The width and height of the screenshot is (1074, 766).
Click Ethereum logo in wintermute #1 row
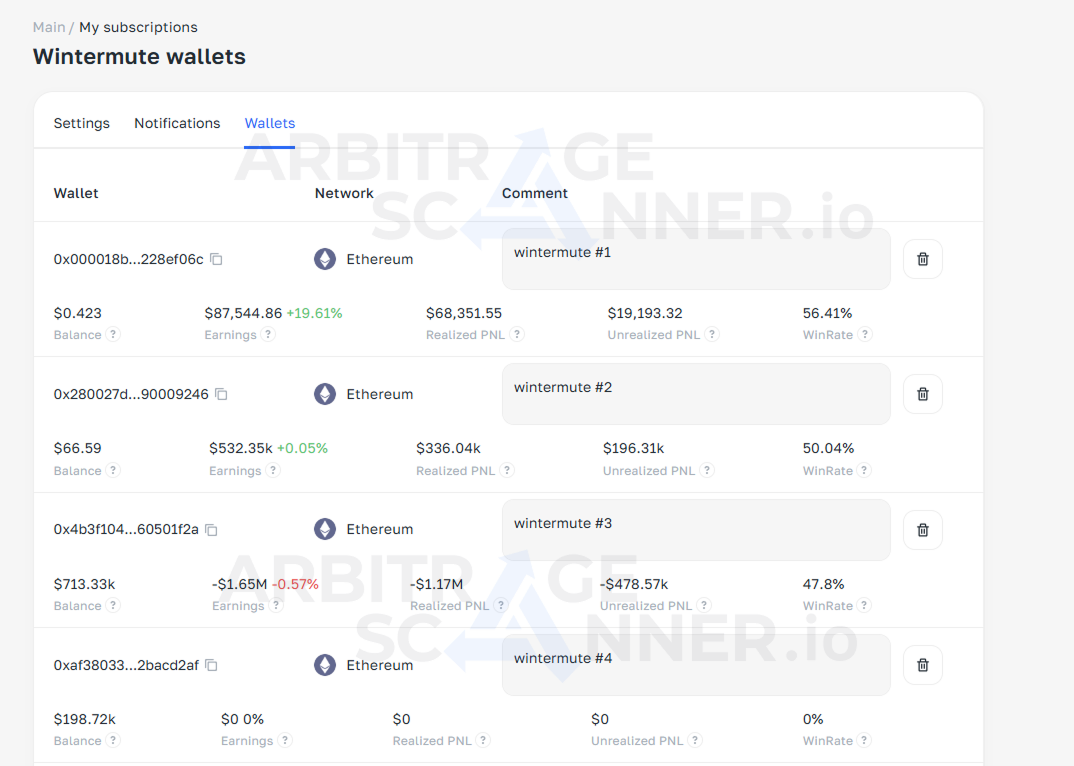click(x=325, y=259)
